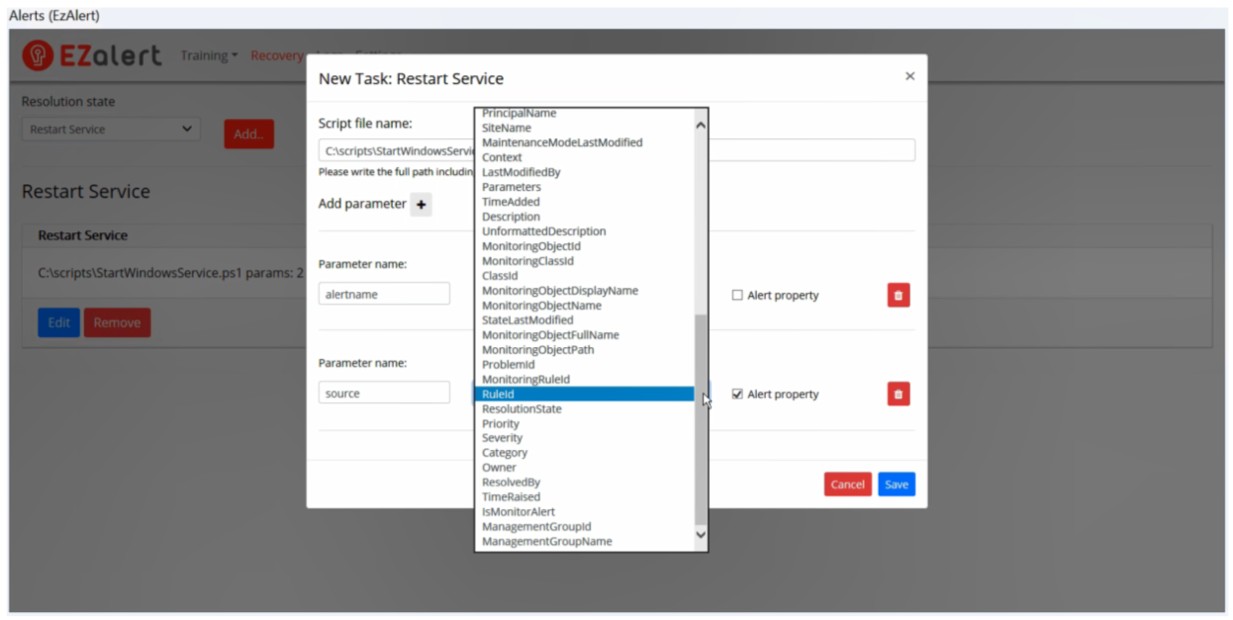Click the alertname parameter name field

point(384,295)
